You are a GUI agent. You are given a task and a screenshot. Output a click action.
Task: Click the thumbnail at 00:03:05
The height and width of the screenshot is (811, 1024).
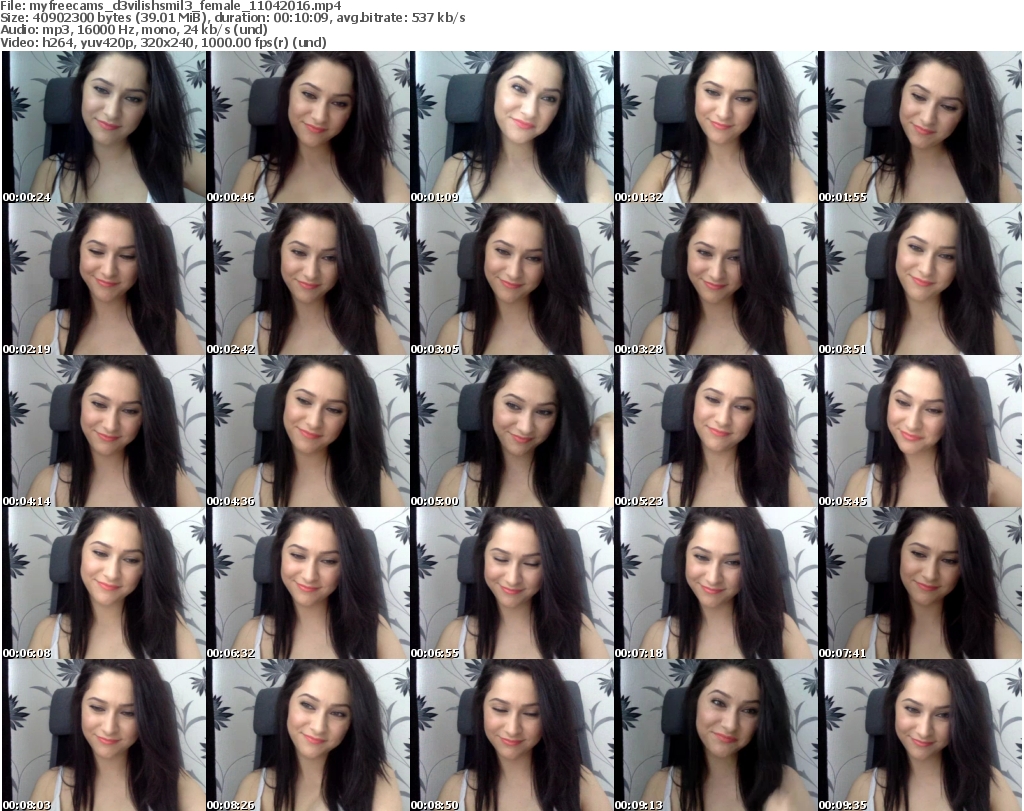[x=512, y=279]
